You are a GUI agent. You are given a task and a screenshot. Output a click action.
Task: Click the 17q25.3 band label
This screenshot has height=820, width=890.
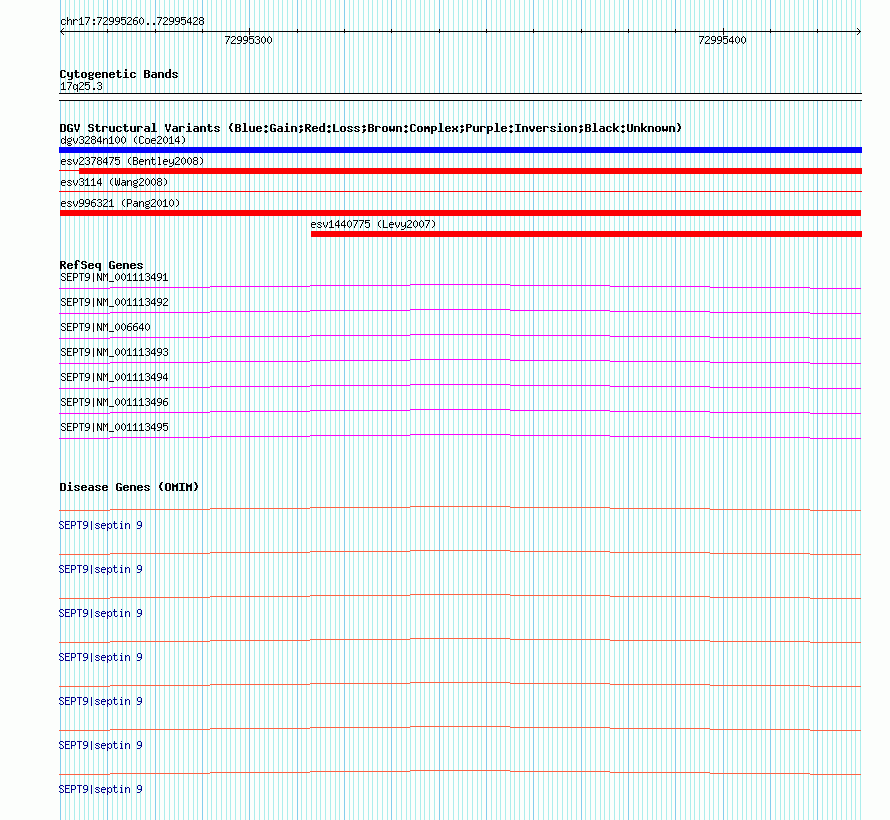click(81, 86)
